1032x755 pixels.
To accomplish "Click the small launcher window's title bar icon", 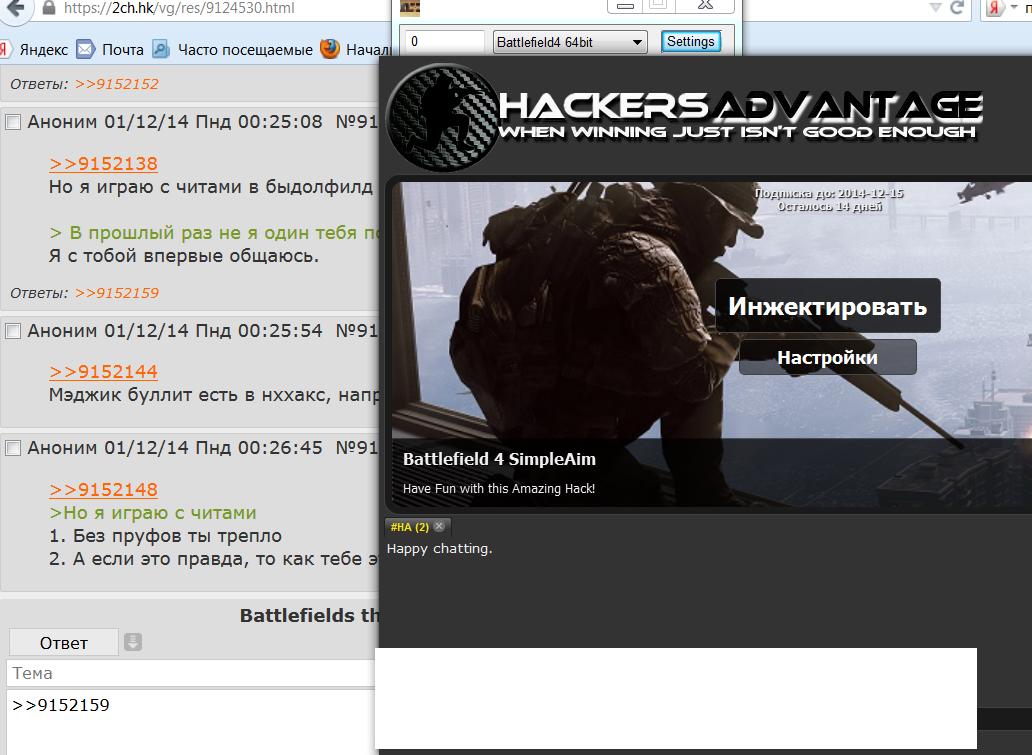I will 409,8.
